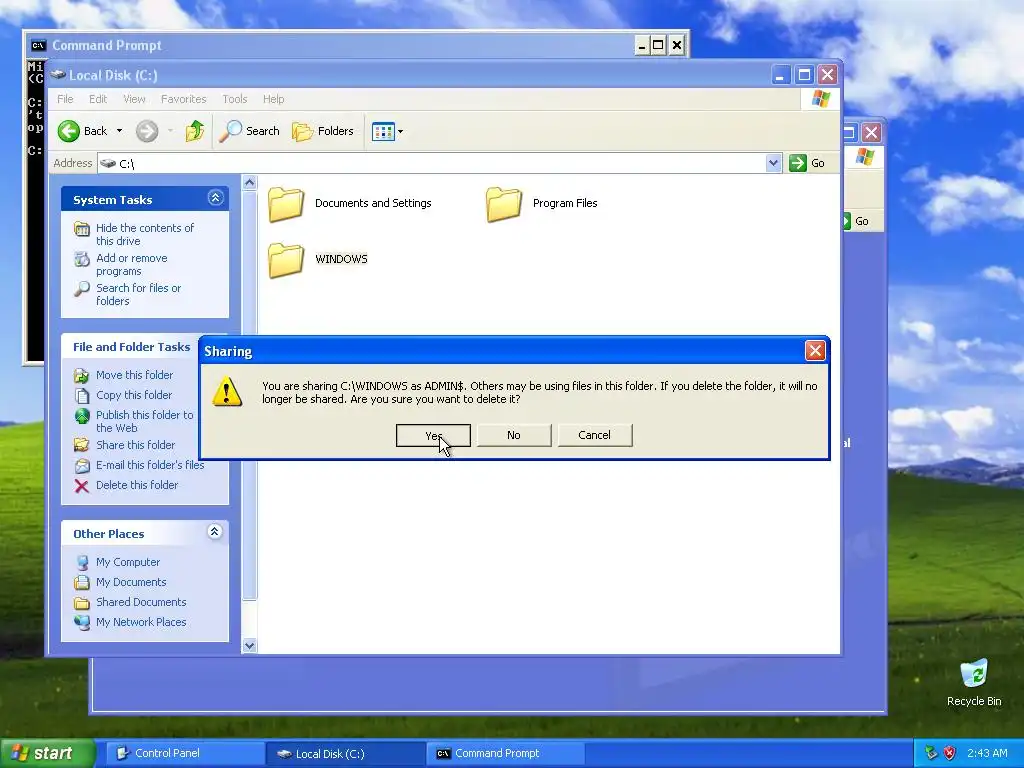Click the task pane vertical scrollbar thumb
Image resolution: width=1024 pixels, height=768 pixels.
tap(249, 395)
